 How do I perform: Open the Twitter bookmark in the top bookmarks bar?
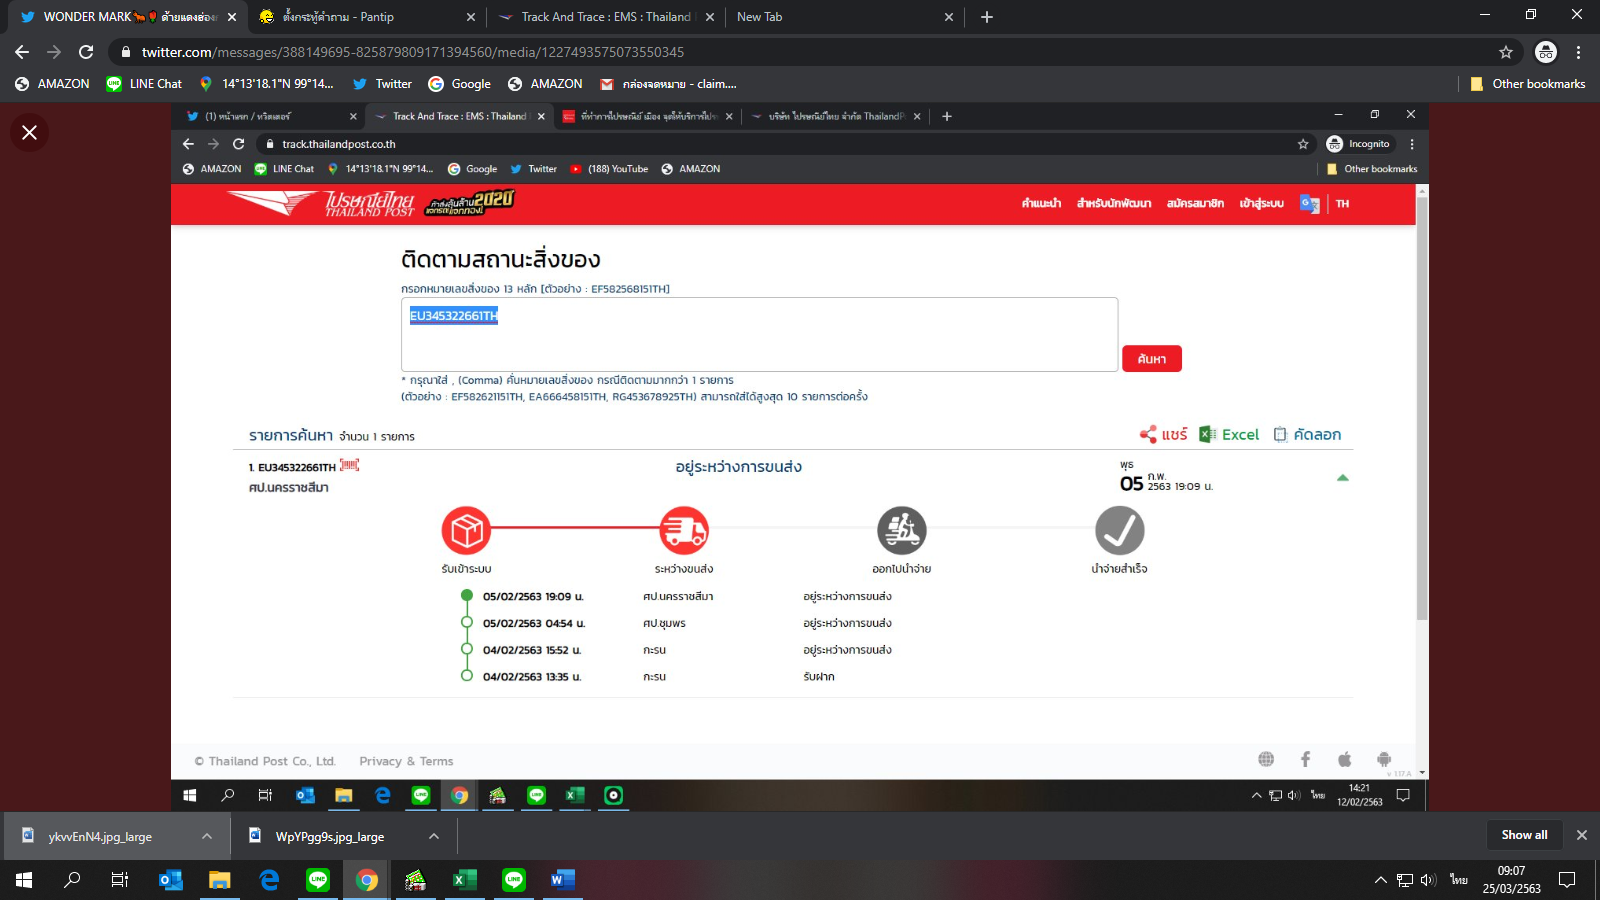(x=382, y=84)
